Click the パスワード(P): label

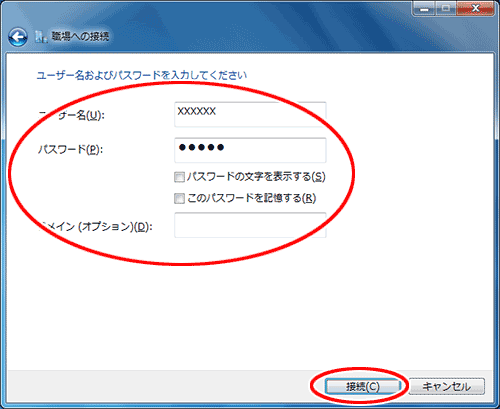click(x=71, y=149)
